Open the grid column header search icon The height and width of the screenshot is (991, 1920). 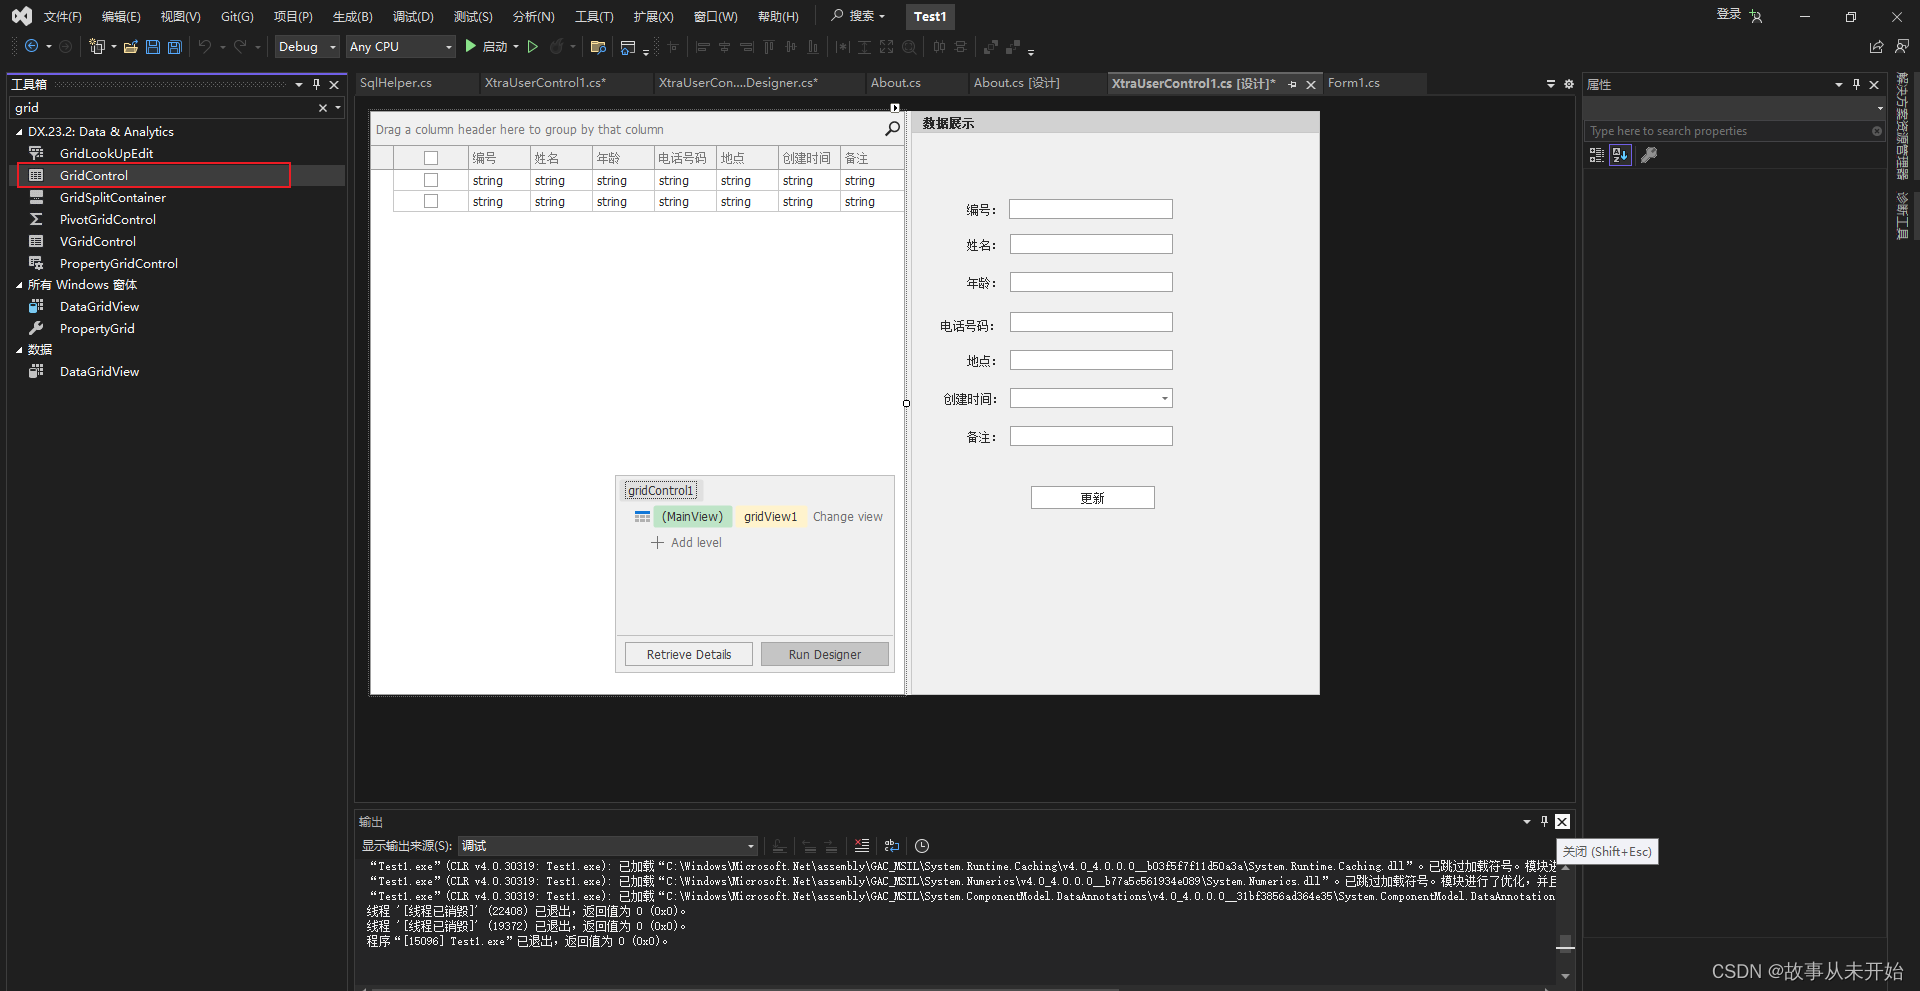click(891, 128)
